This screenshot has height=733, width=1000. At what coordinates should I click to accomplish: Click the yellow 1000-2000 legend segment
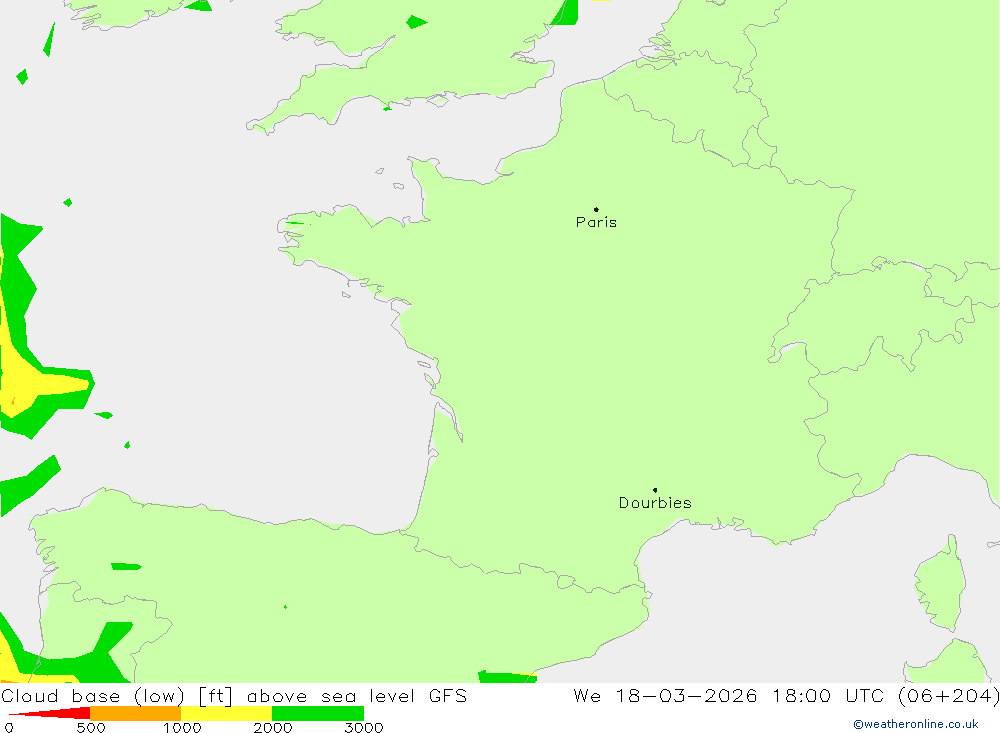[226, 713]
